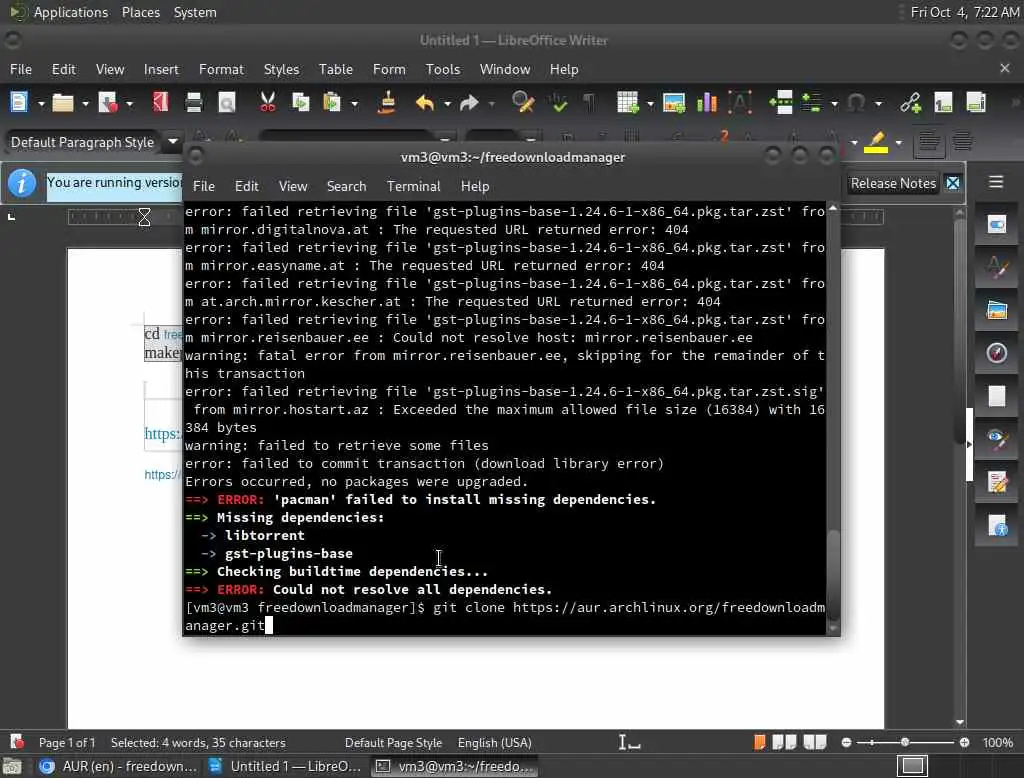Click zoom in plus button in status bar
Viewport: 1024px width, 778px height.
click(x=964, y=743)
